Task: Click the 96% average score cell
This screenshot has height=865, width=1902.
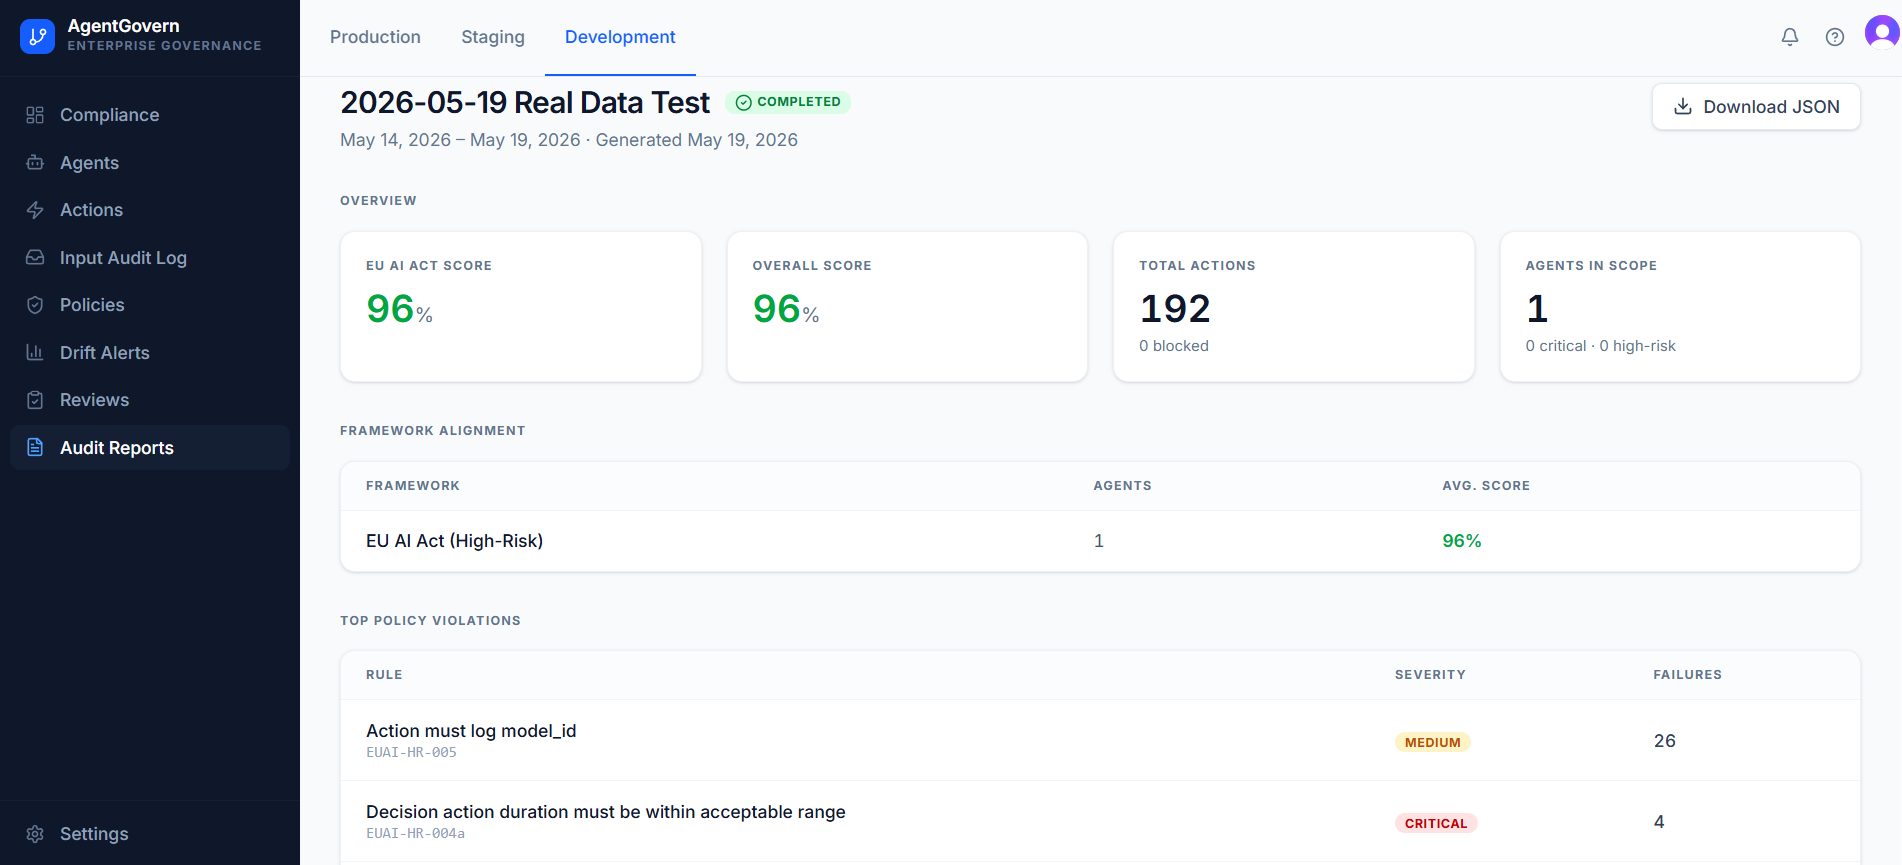Action: click(x=1462, y=541)
